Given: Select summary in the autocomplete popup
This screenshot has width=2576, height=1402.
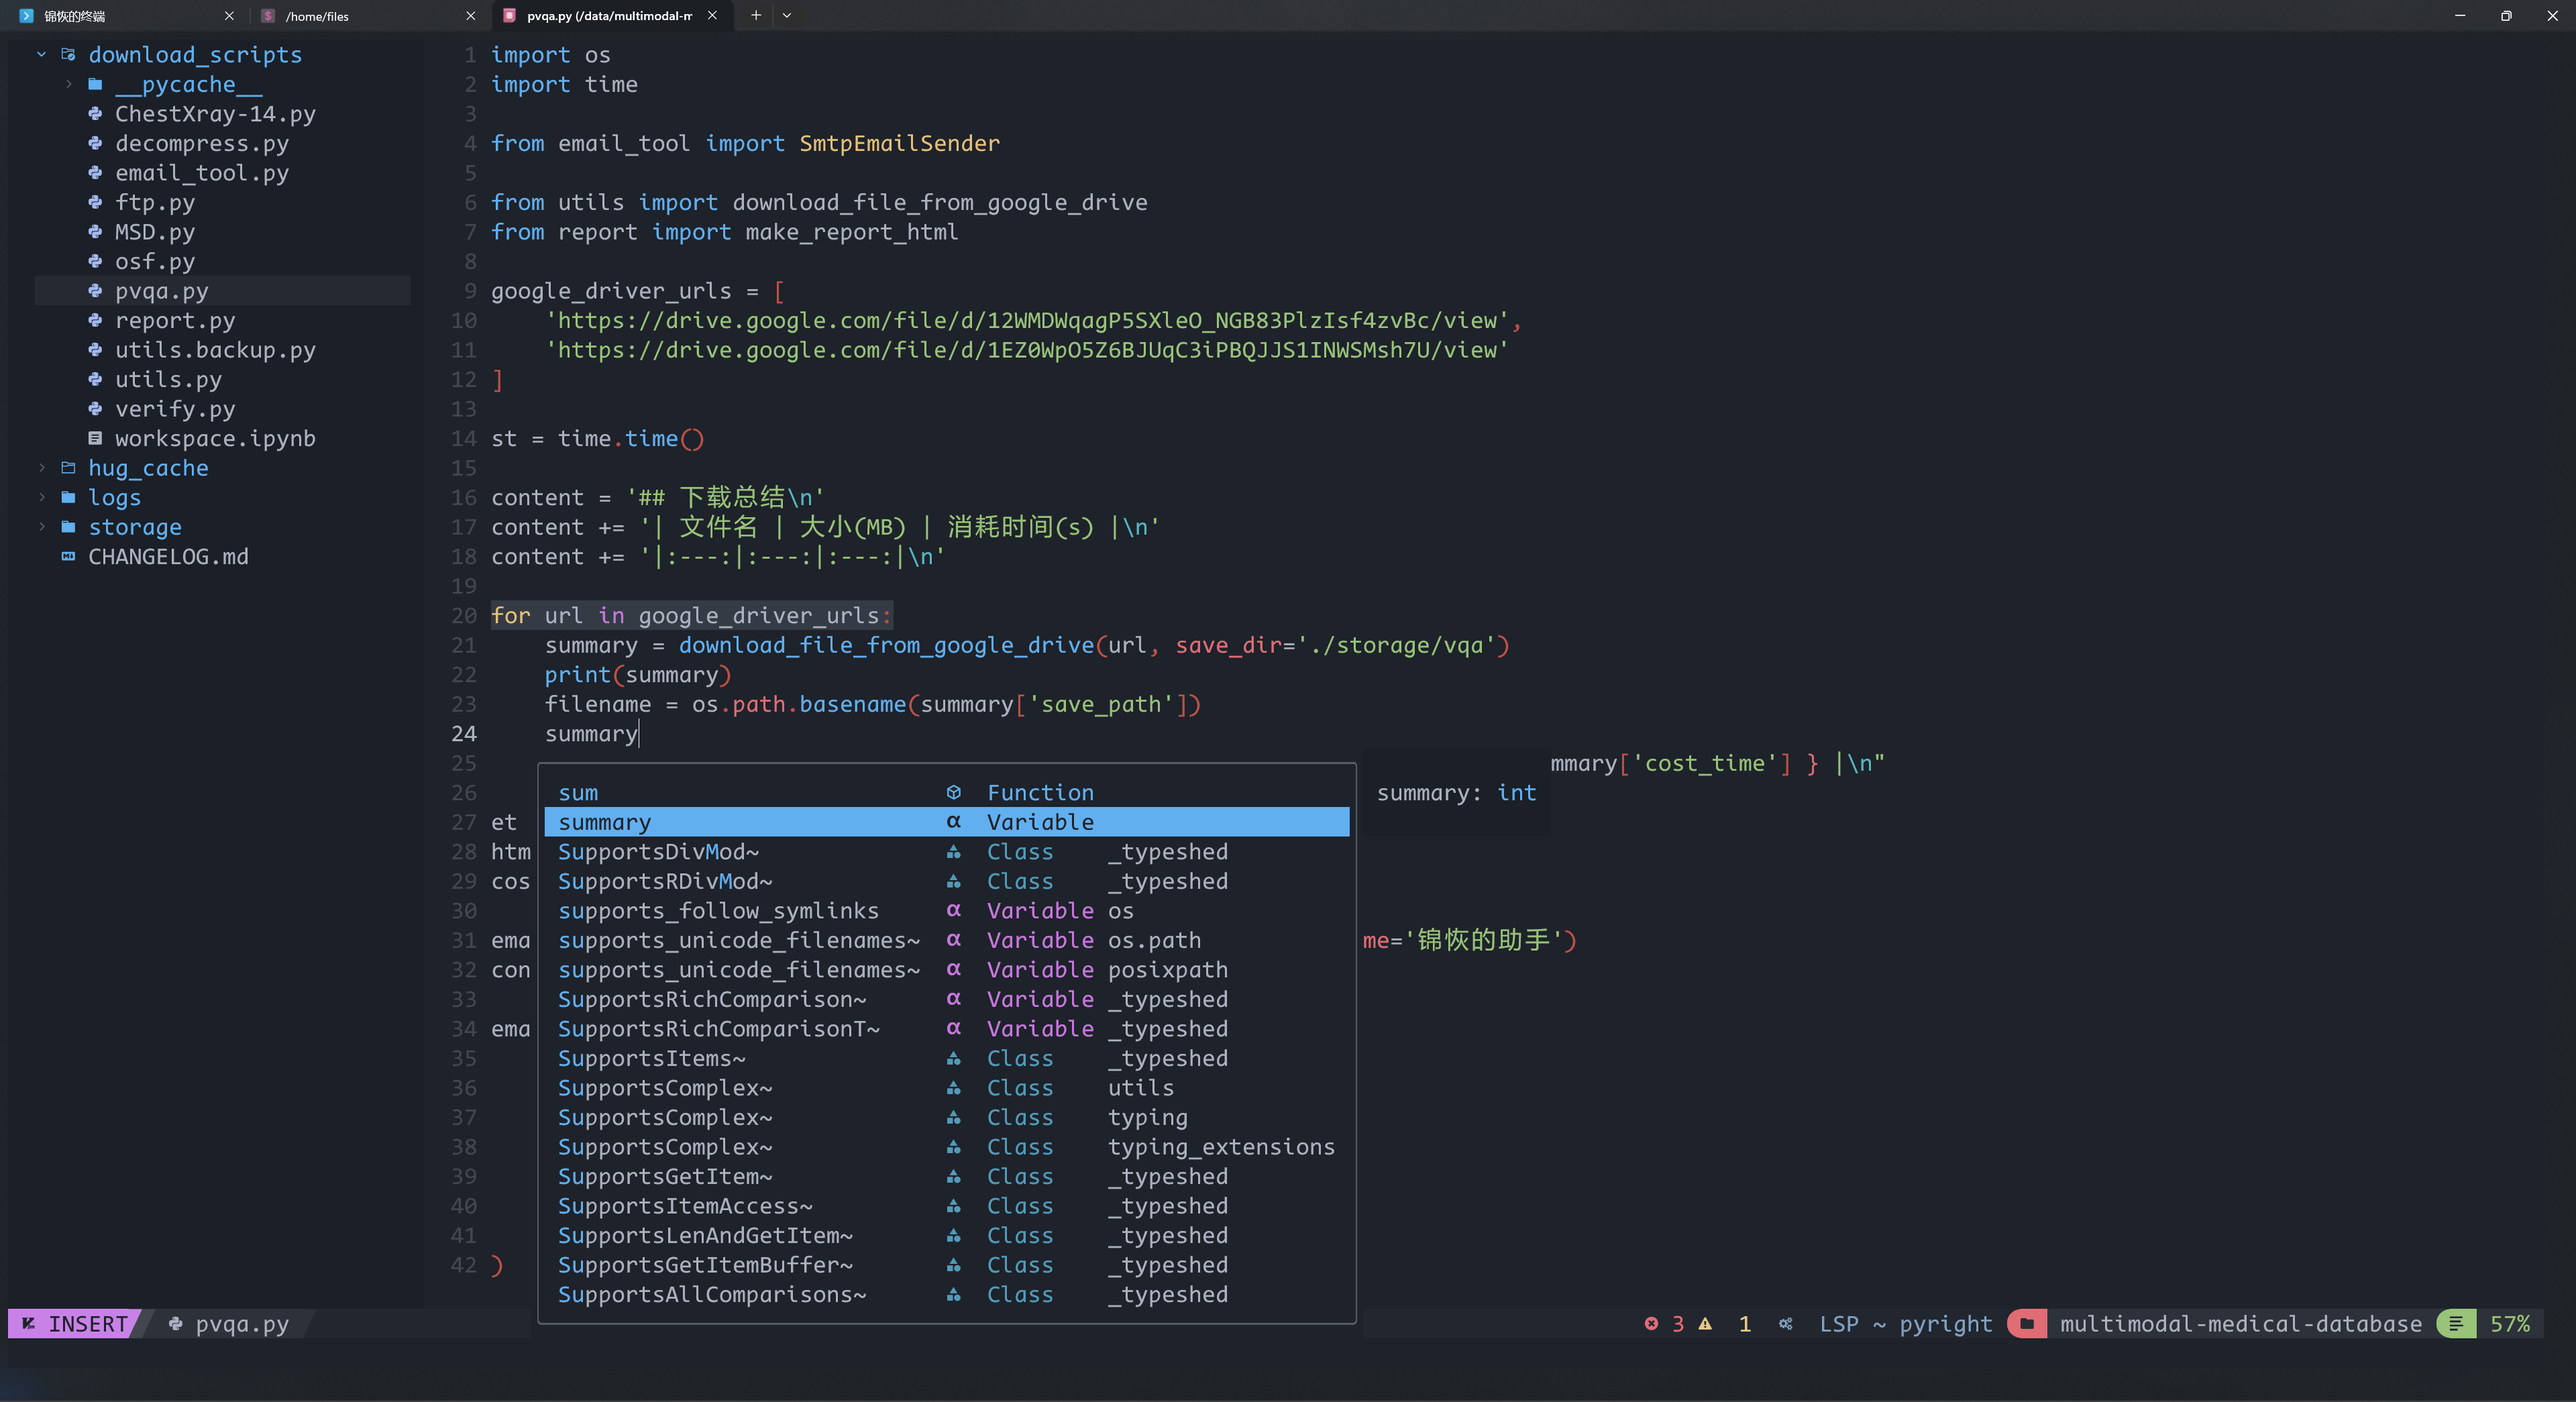Looking at the screenshot, I should point(604,822).
